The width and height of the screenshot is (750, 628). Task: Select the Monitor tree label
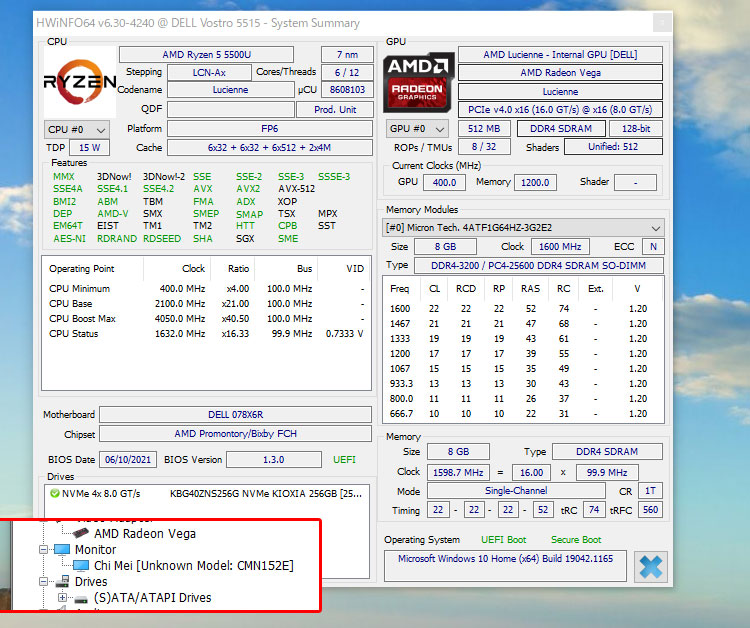pos(96,550)
